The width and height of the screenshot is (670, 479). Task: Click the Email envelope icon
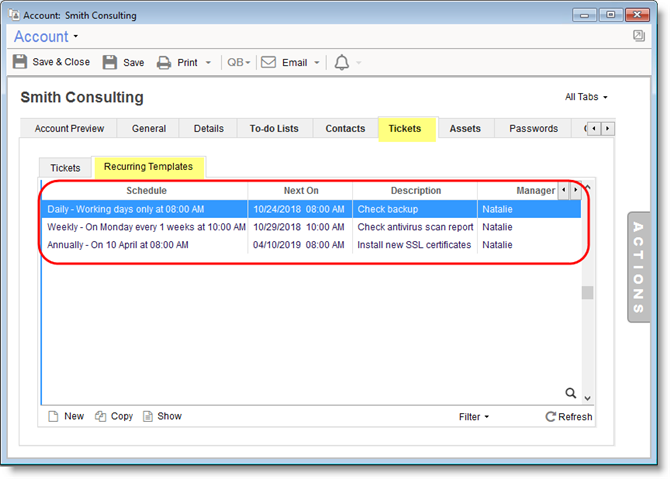click(268, 62)
